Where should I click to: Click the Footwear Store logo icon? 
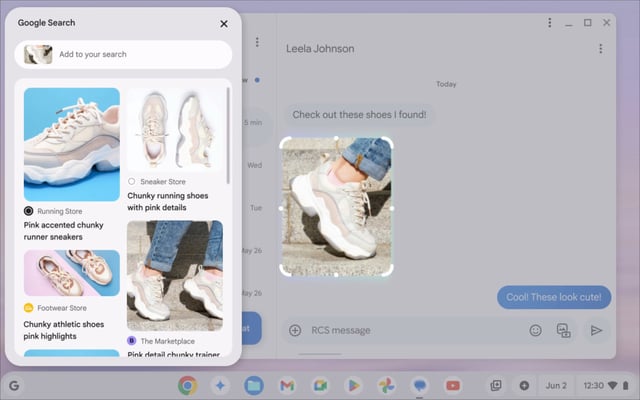29,308
